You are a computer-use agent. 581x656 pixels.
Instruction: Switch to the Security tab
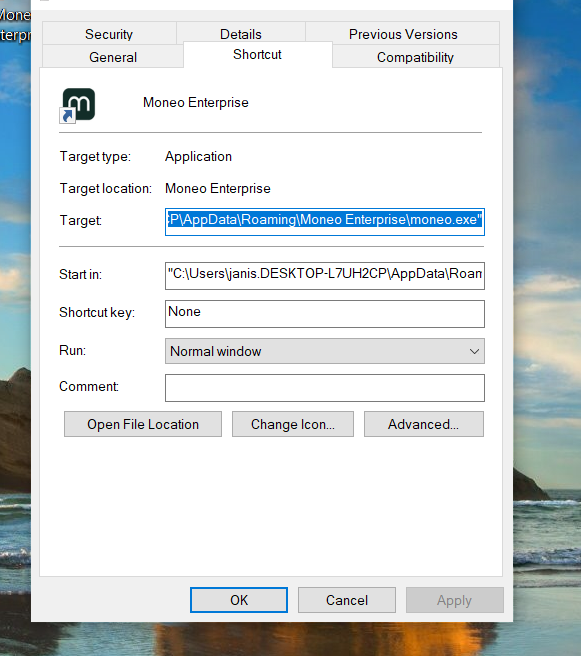[x=109, y=34]
